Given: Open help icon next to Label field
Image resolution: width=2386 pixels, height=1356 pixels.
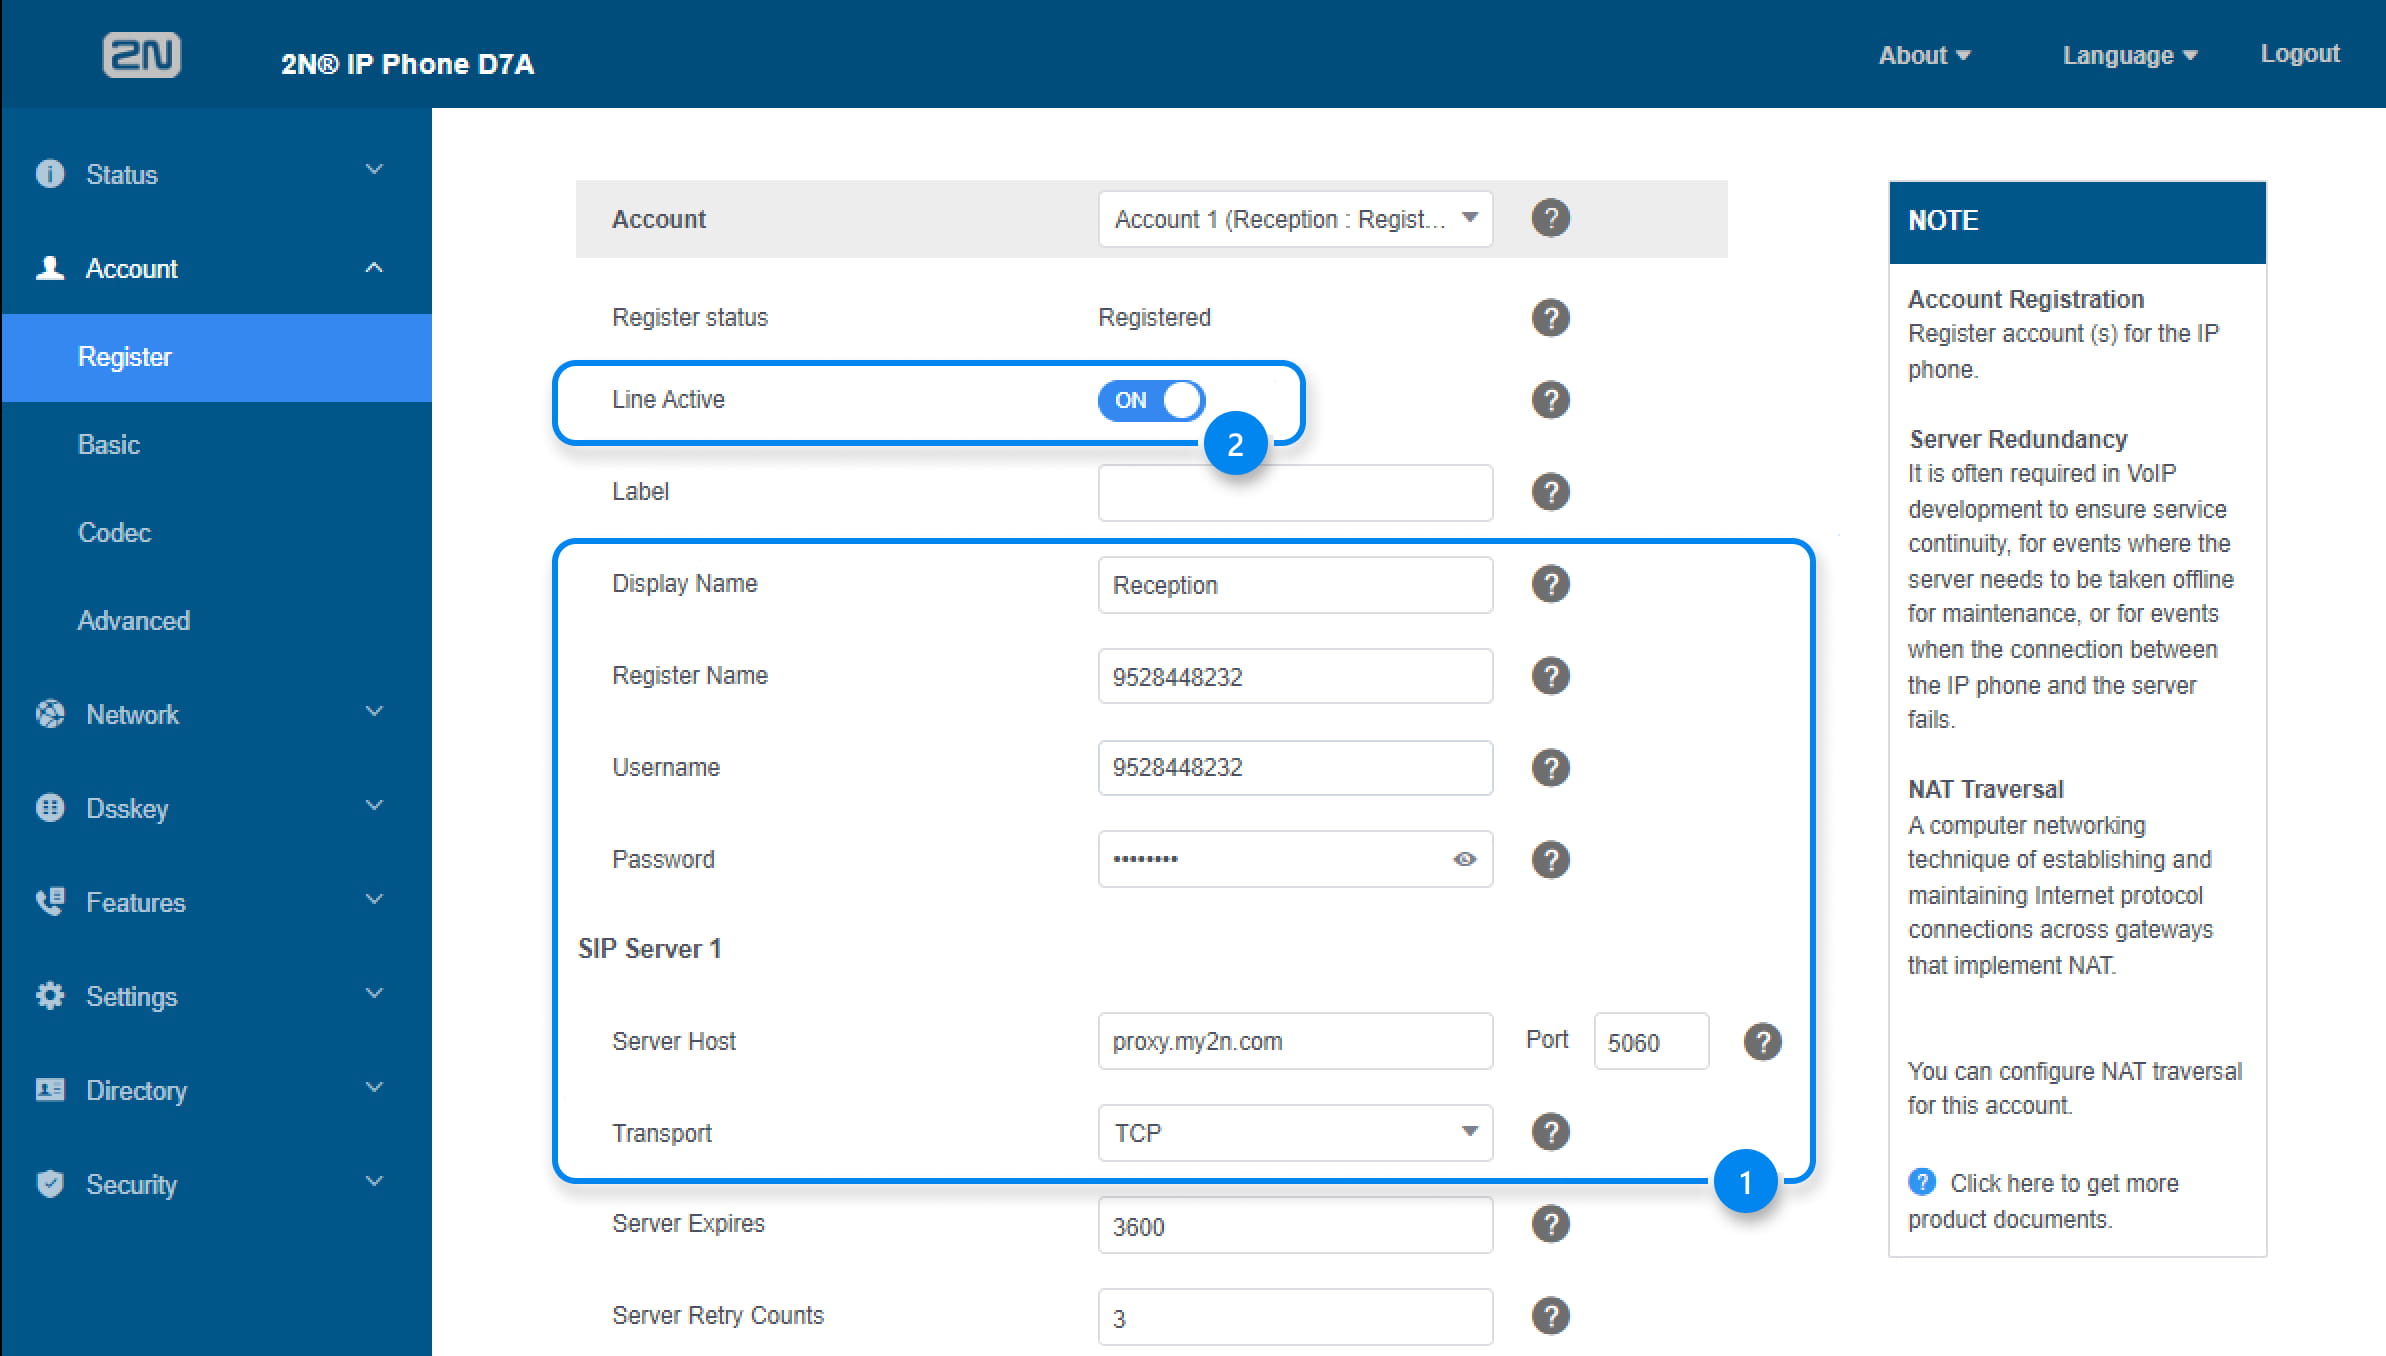Looking at the screenshot, I should (1550, 492).
